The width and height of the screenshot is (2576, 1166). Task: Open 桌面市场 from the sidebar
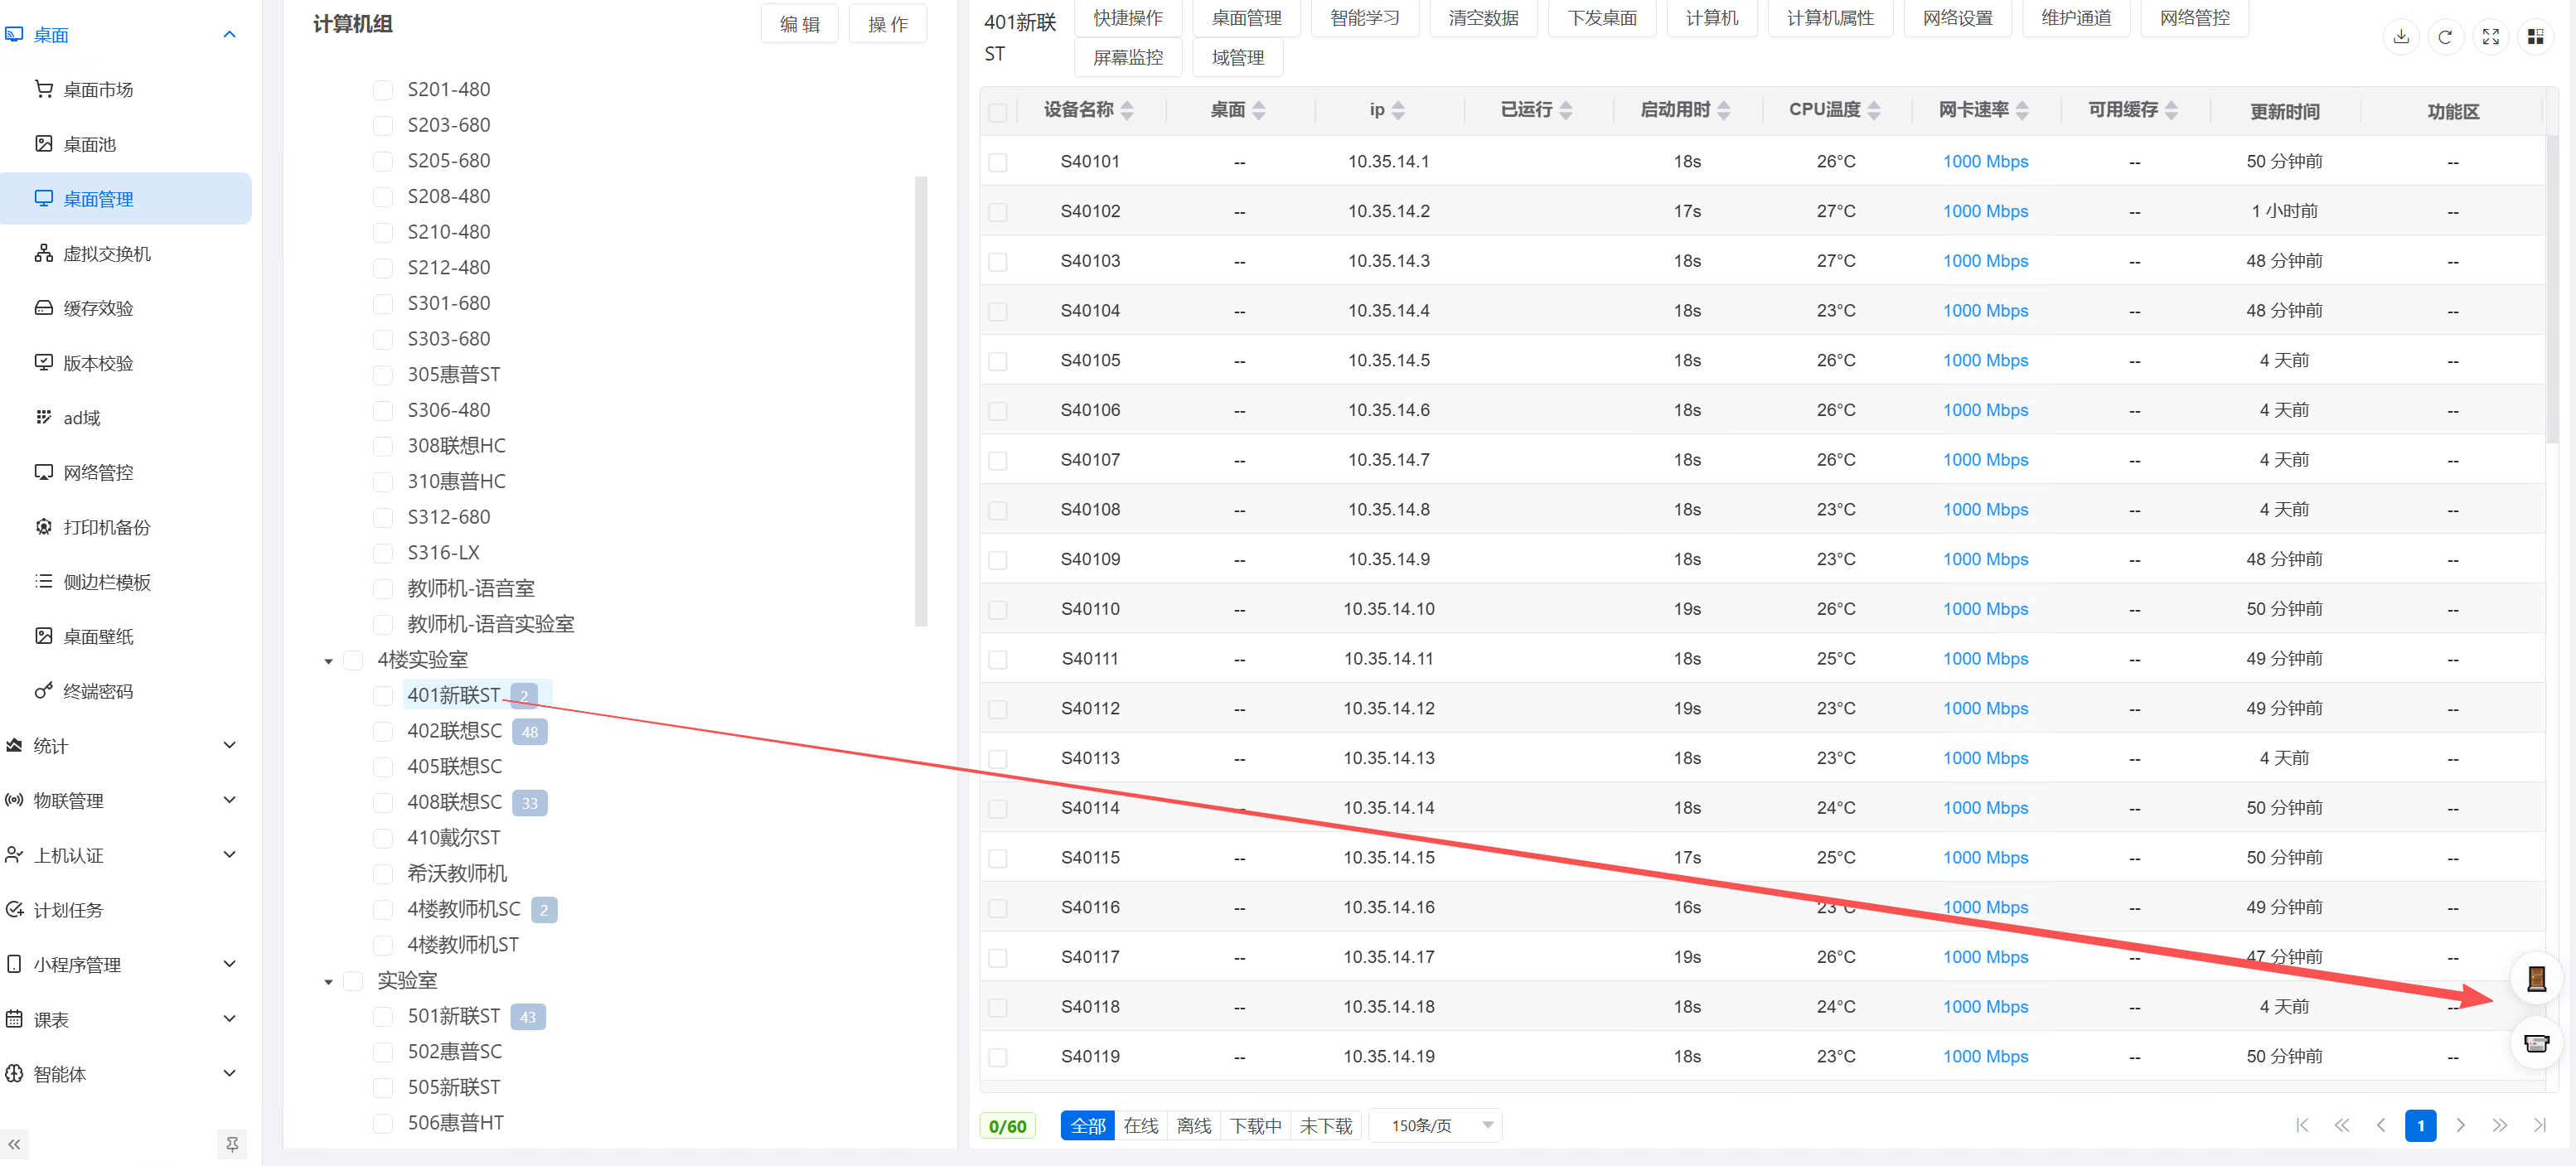(x=98, y=90)
